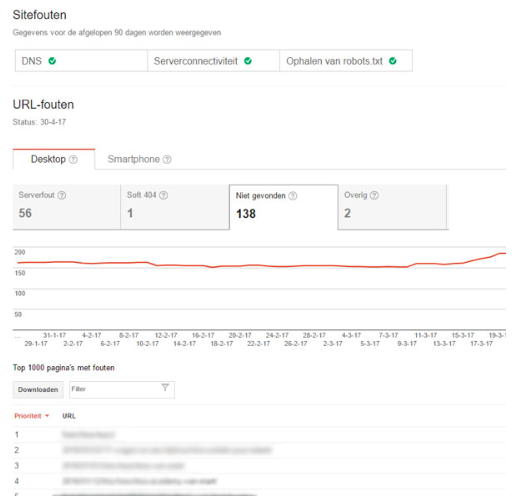This screenshot has height=503, width=521.
Task: Click the robots.txt green status check
Action: (x=393, y=61)
